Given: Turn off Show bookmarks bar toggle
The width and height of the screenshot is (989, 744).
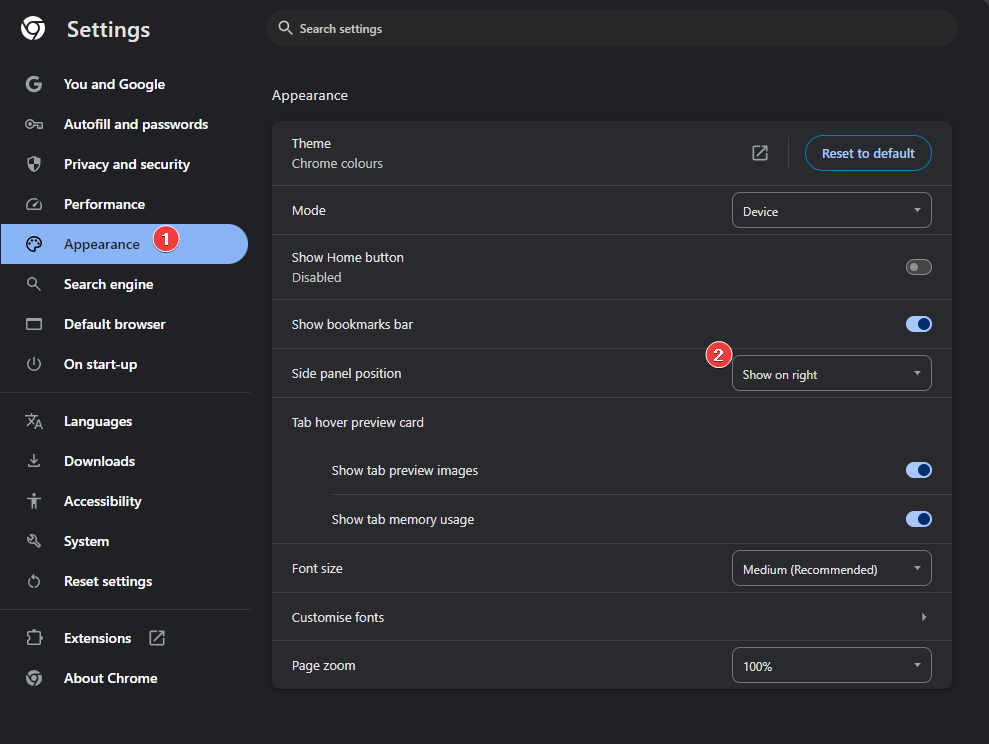Looking at the screenshot, I should [918, 324].
